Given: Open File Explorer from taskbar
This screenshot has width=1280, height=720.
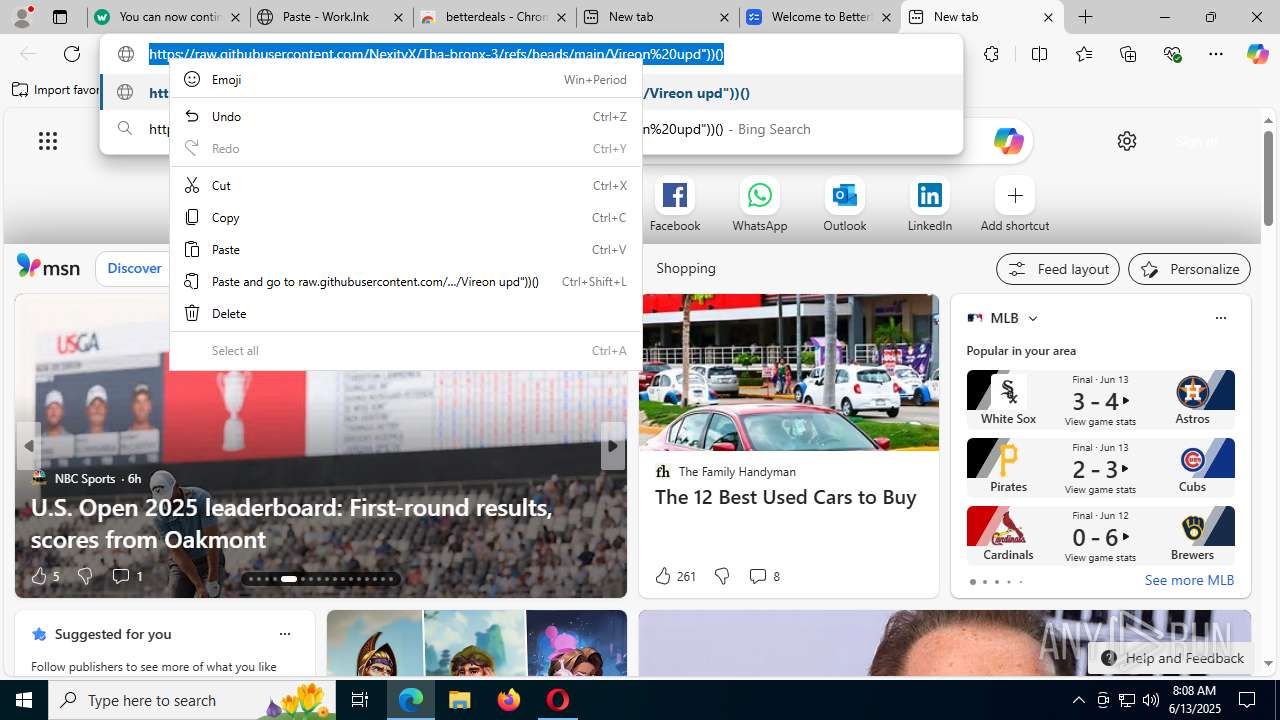Looking at the screenshot, I should tap(459, 700).
